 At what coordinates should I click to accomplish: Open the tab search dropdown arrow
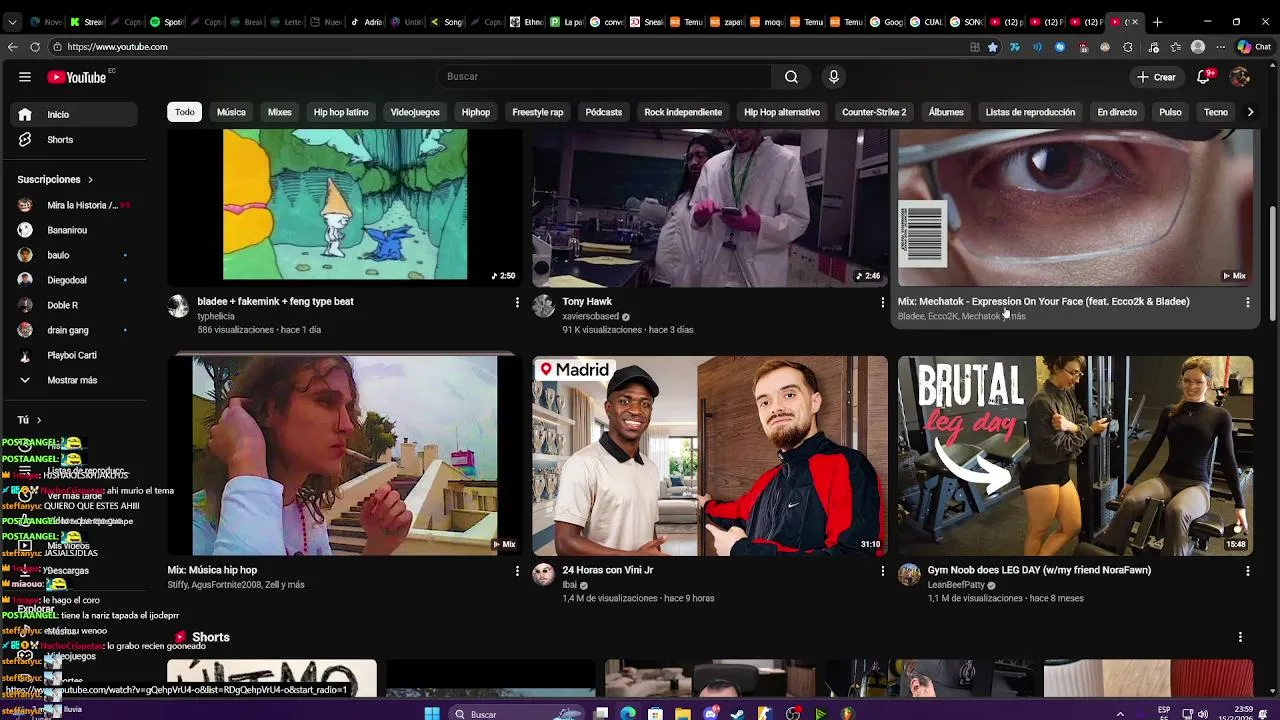(x=12, y=22)
